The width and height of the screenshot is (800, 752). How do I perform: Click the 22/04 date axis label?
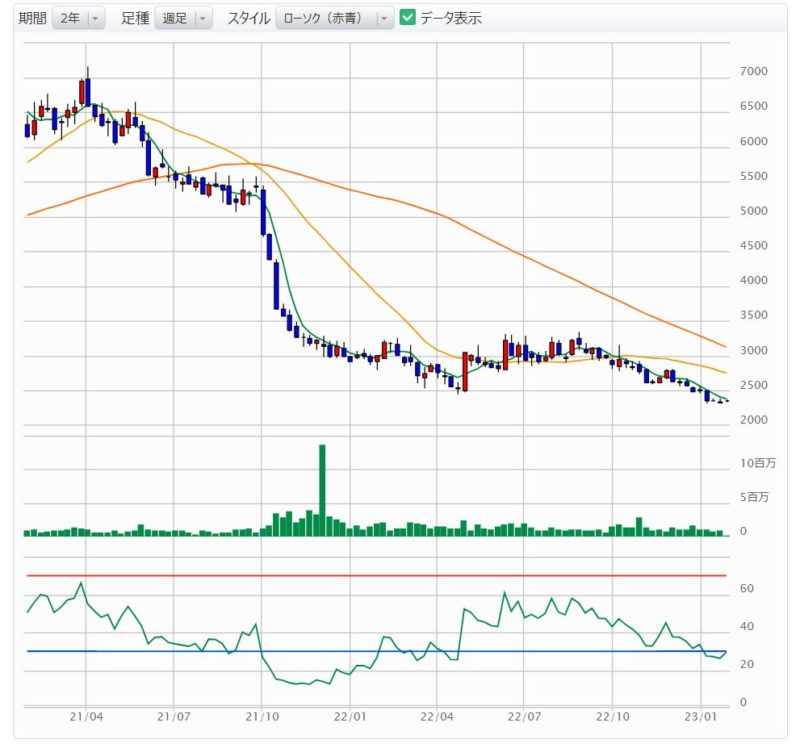pos(437,717)
